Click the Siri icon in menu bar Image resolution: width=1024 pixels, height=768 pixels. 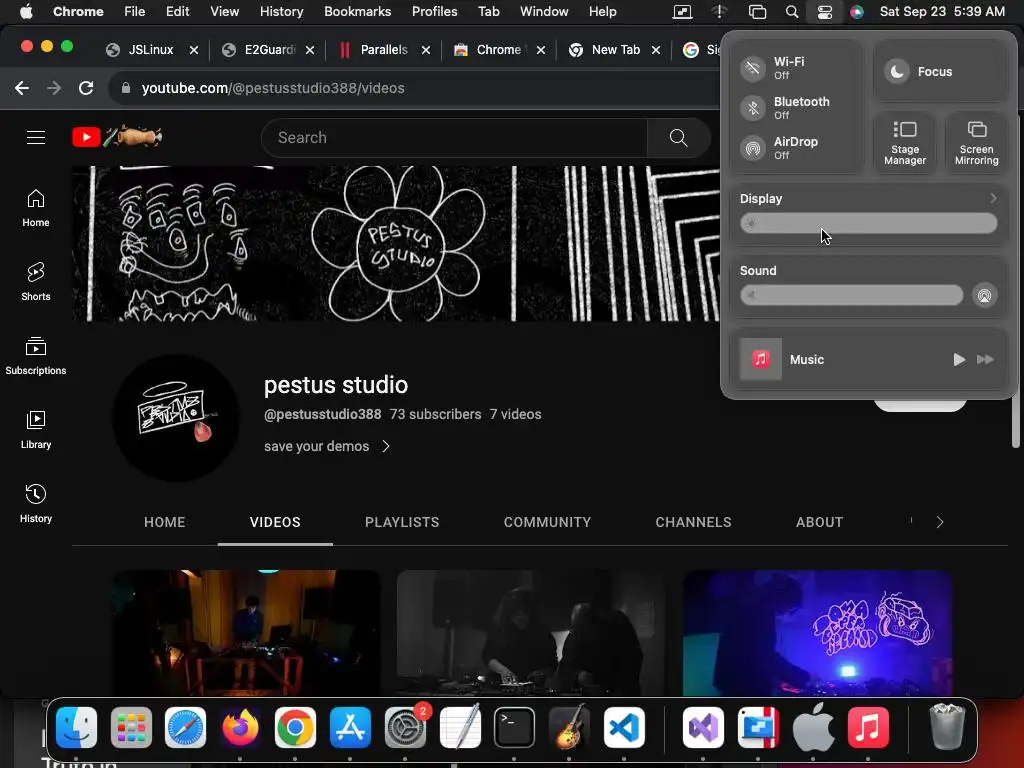(x=857, y=12)
